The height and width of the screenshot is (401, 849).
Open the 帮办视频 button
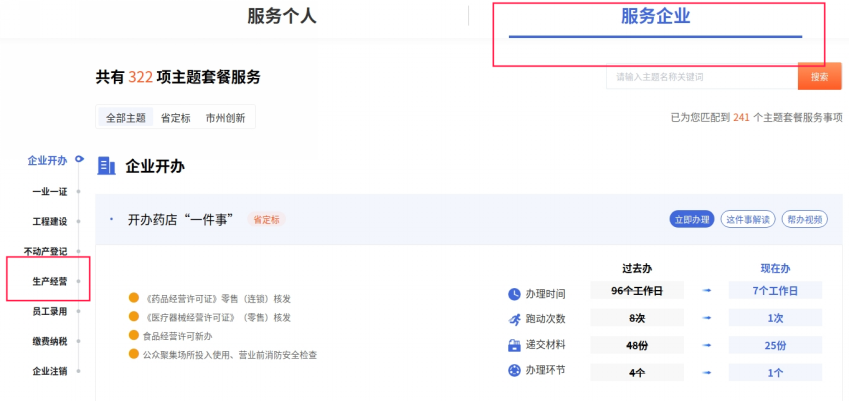[x=805, y=219]
